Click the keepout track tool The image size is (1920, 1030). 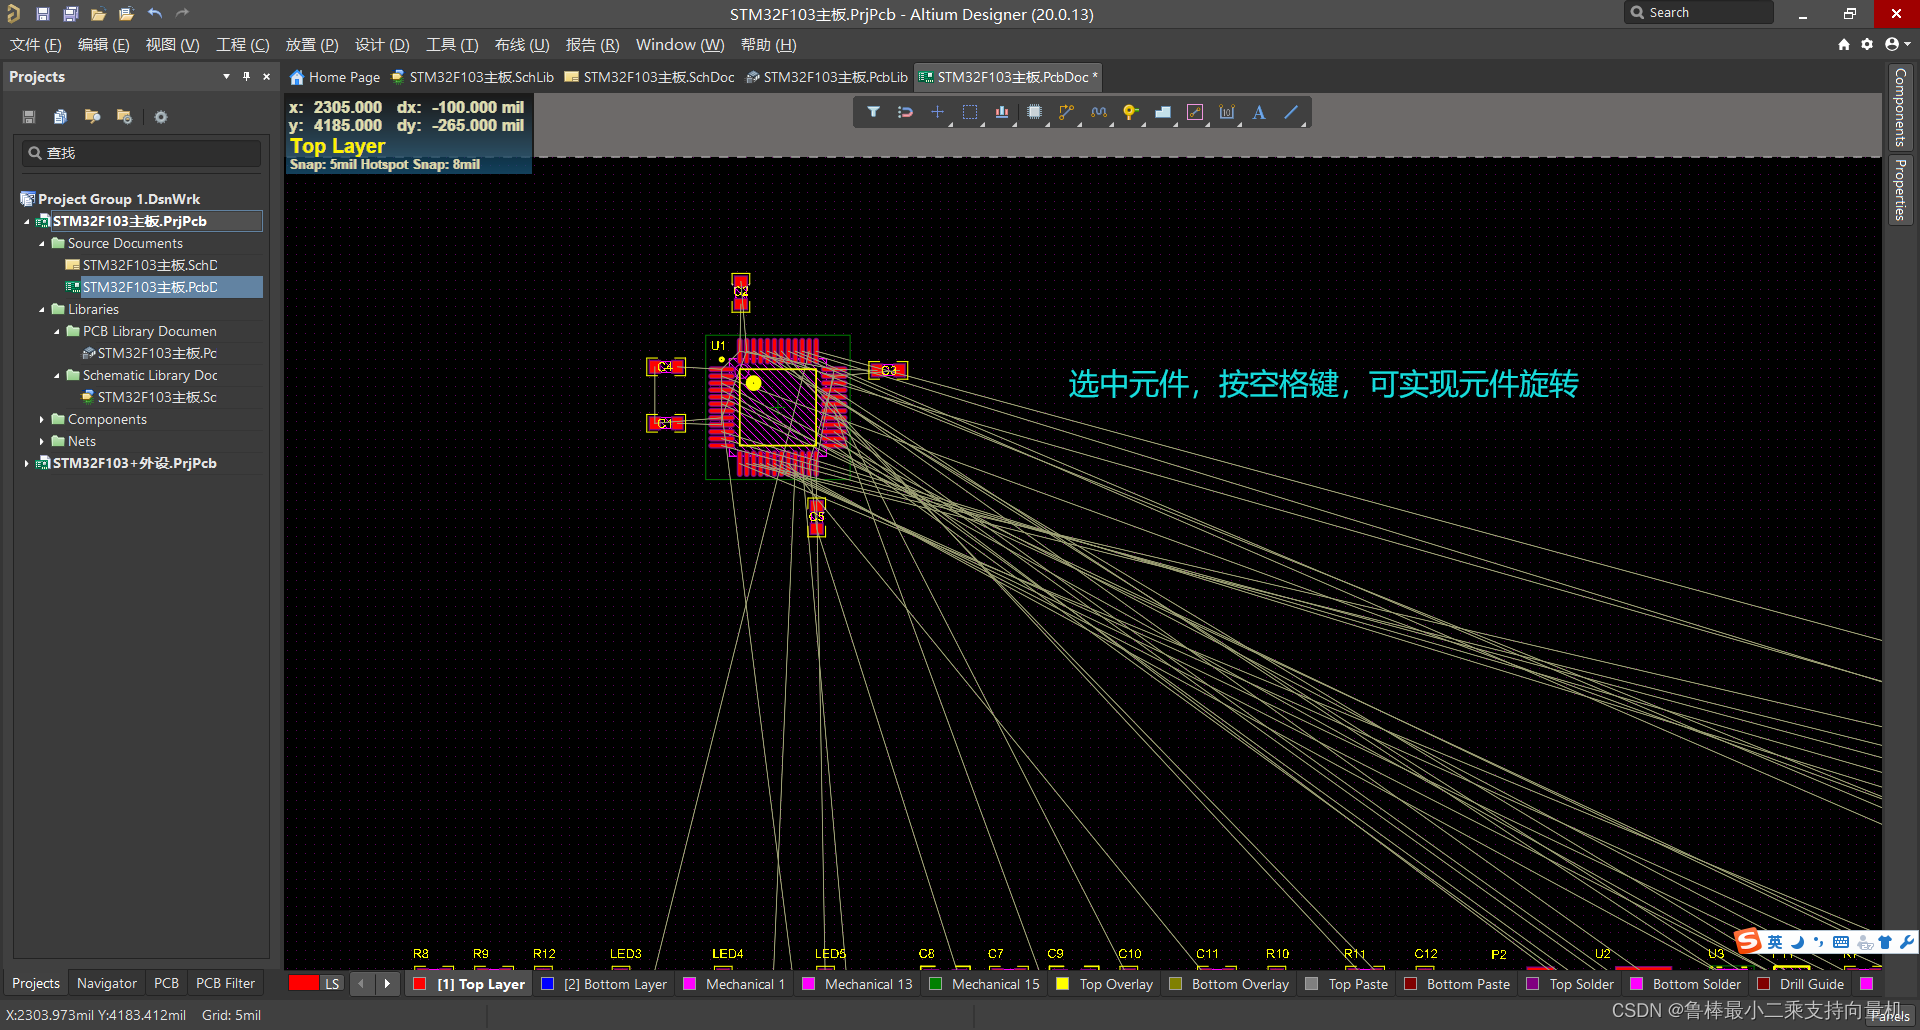1195,112
